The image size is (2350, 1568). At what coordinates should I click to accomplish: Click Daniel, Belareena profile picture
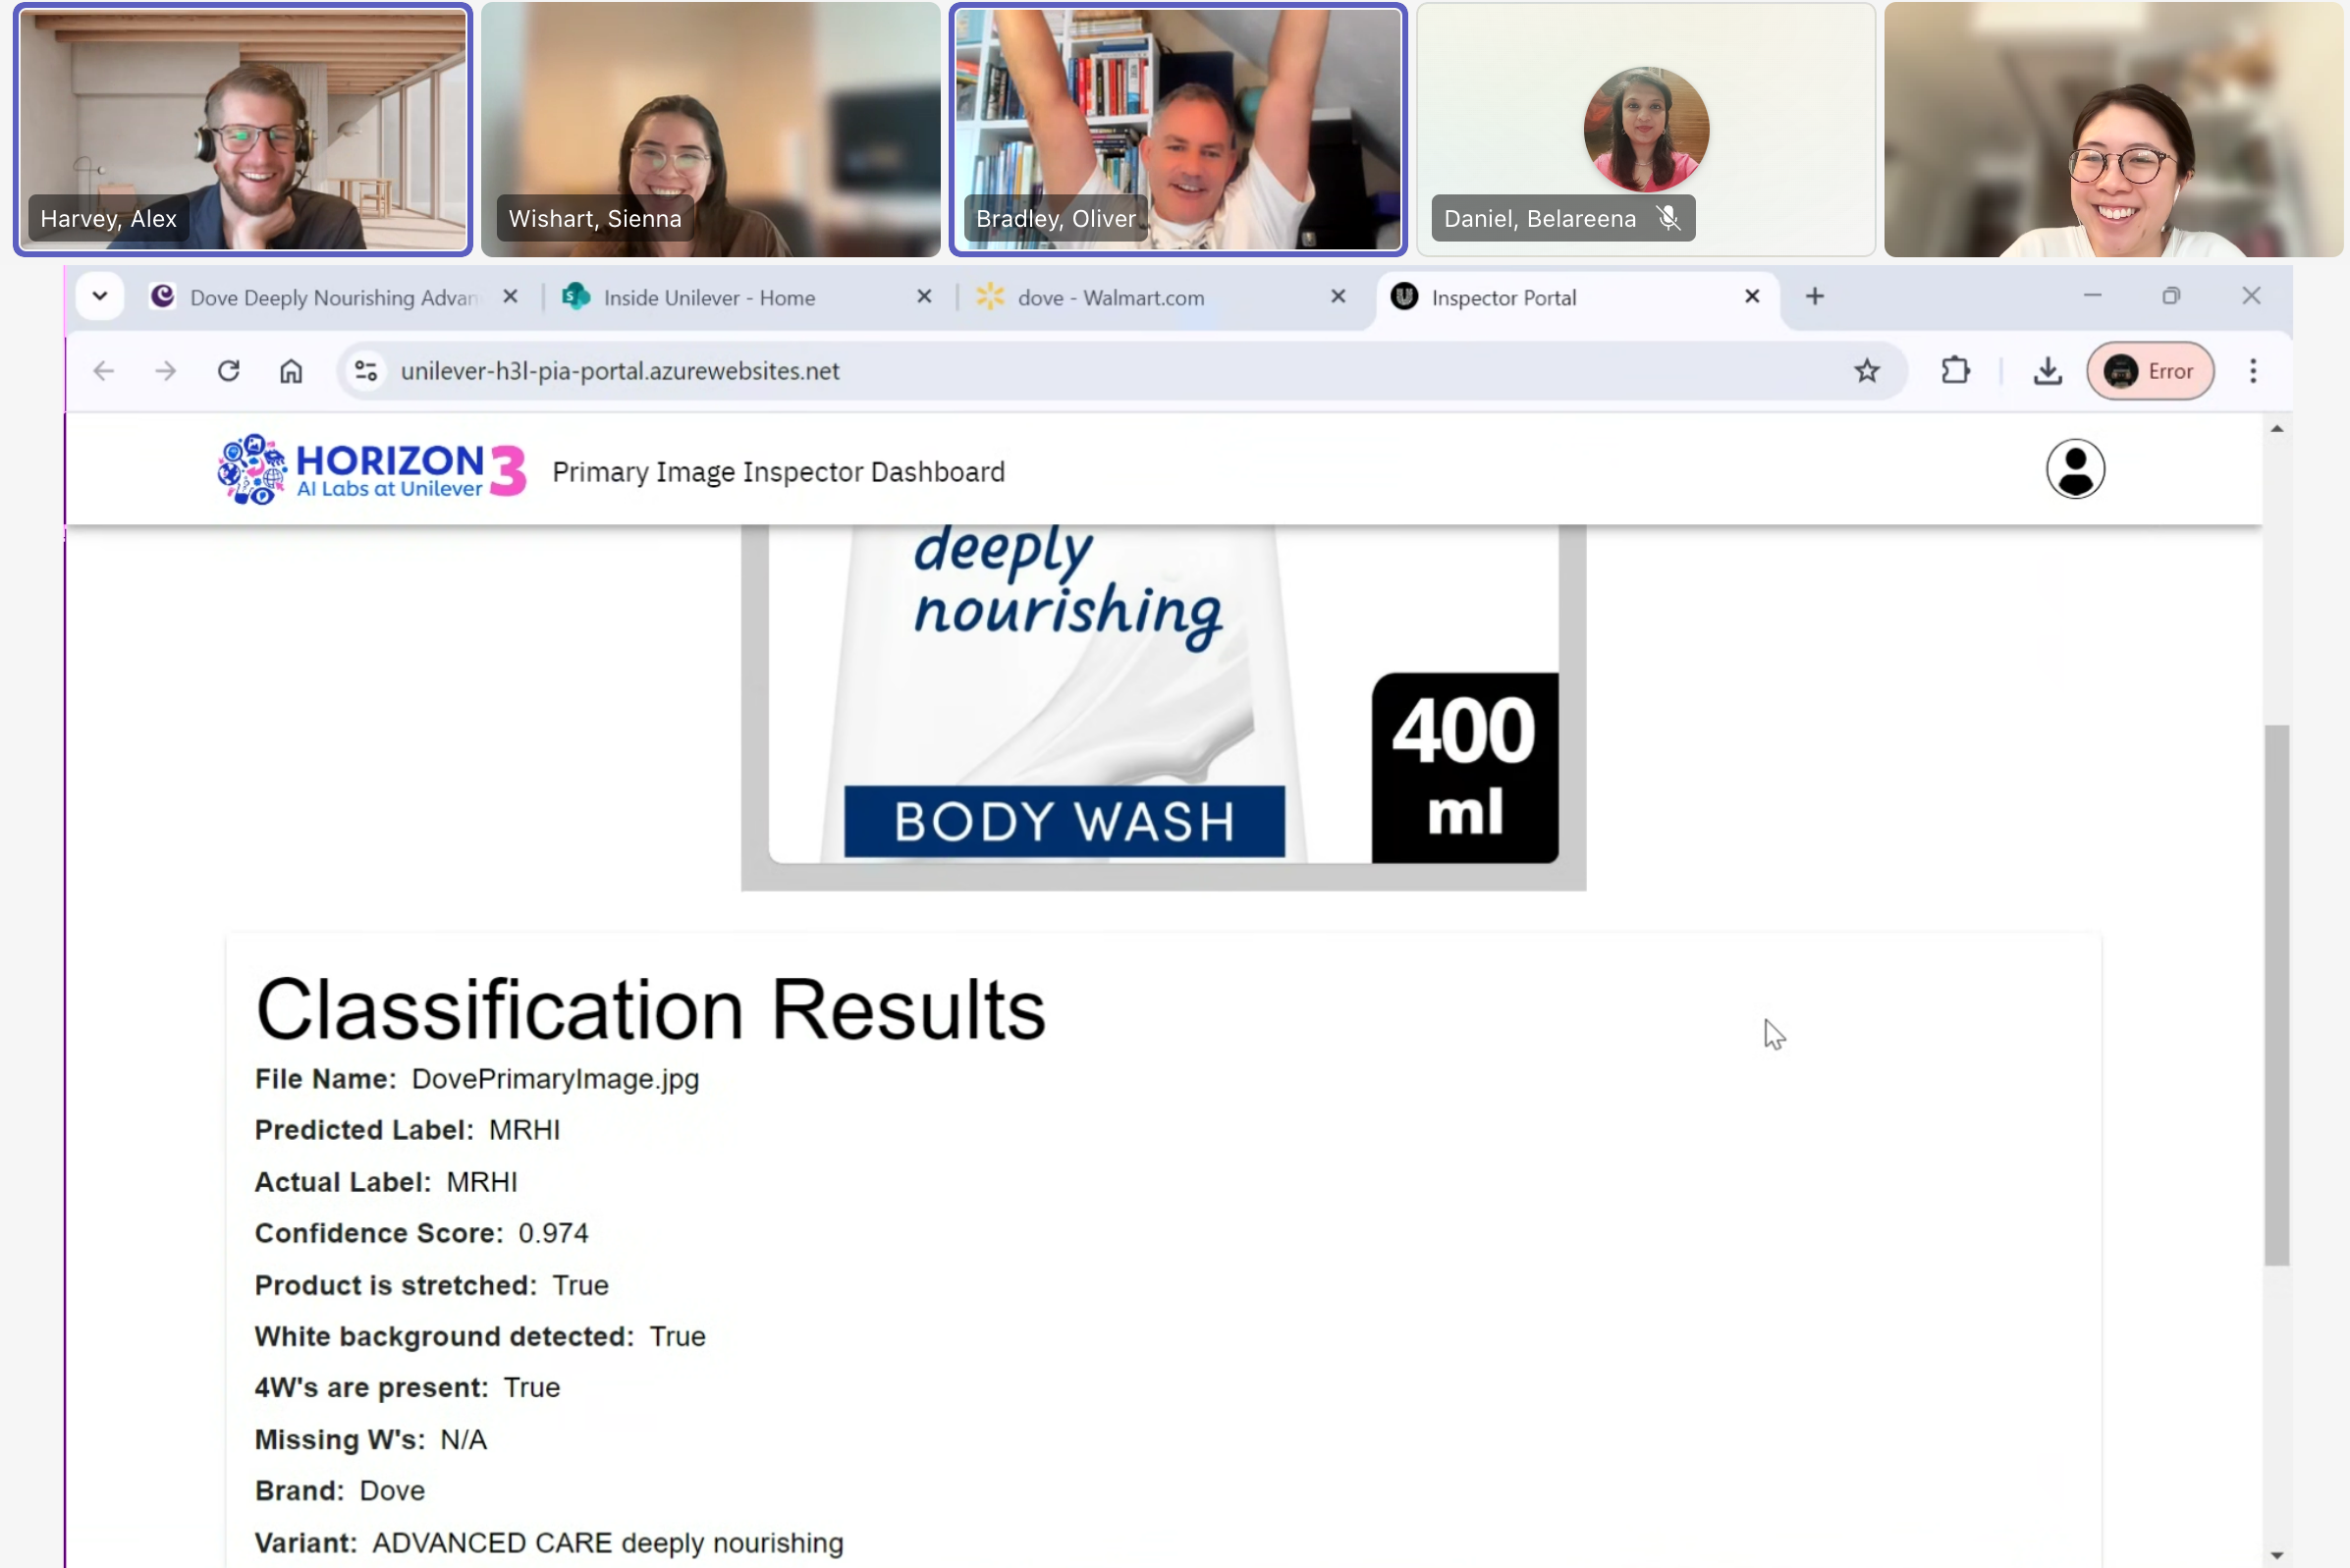(x=1646, y=129)
